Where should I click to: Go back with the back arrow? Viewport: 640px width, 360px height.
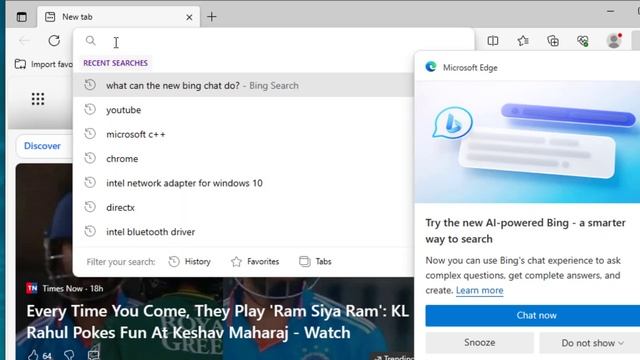[x=24, y=41]
